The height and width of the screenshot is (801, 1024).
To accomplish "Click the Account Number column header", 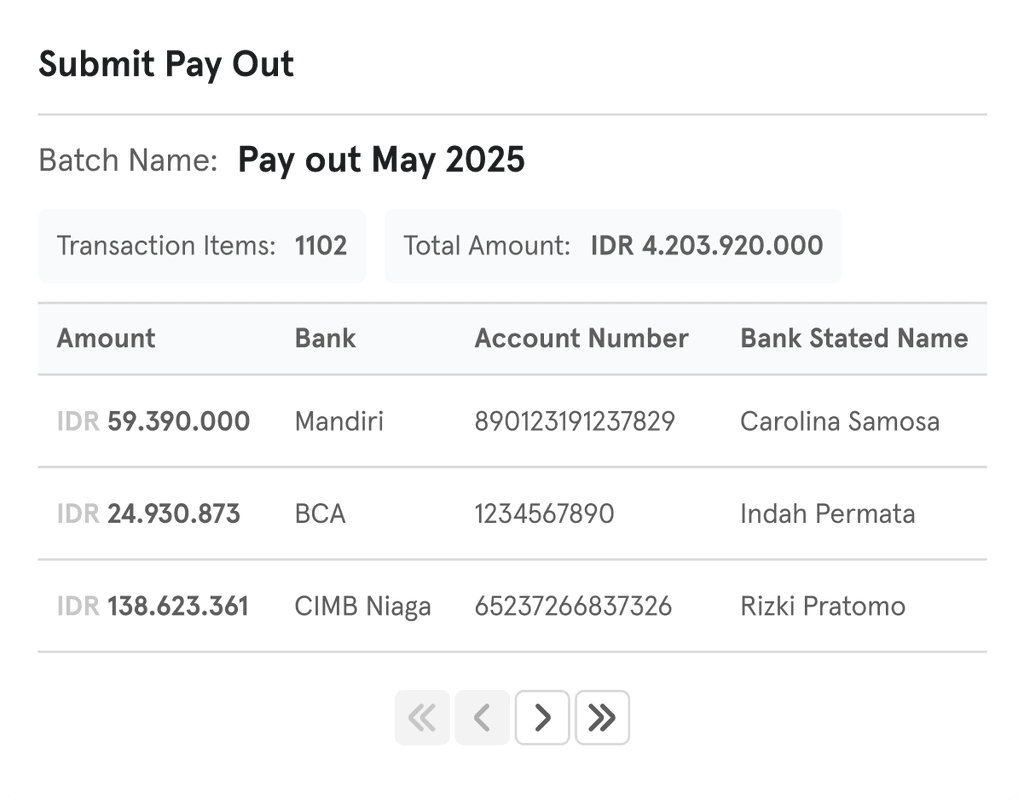I will 581,338.
